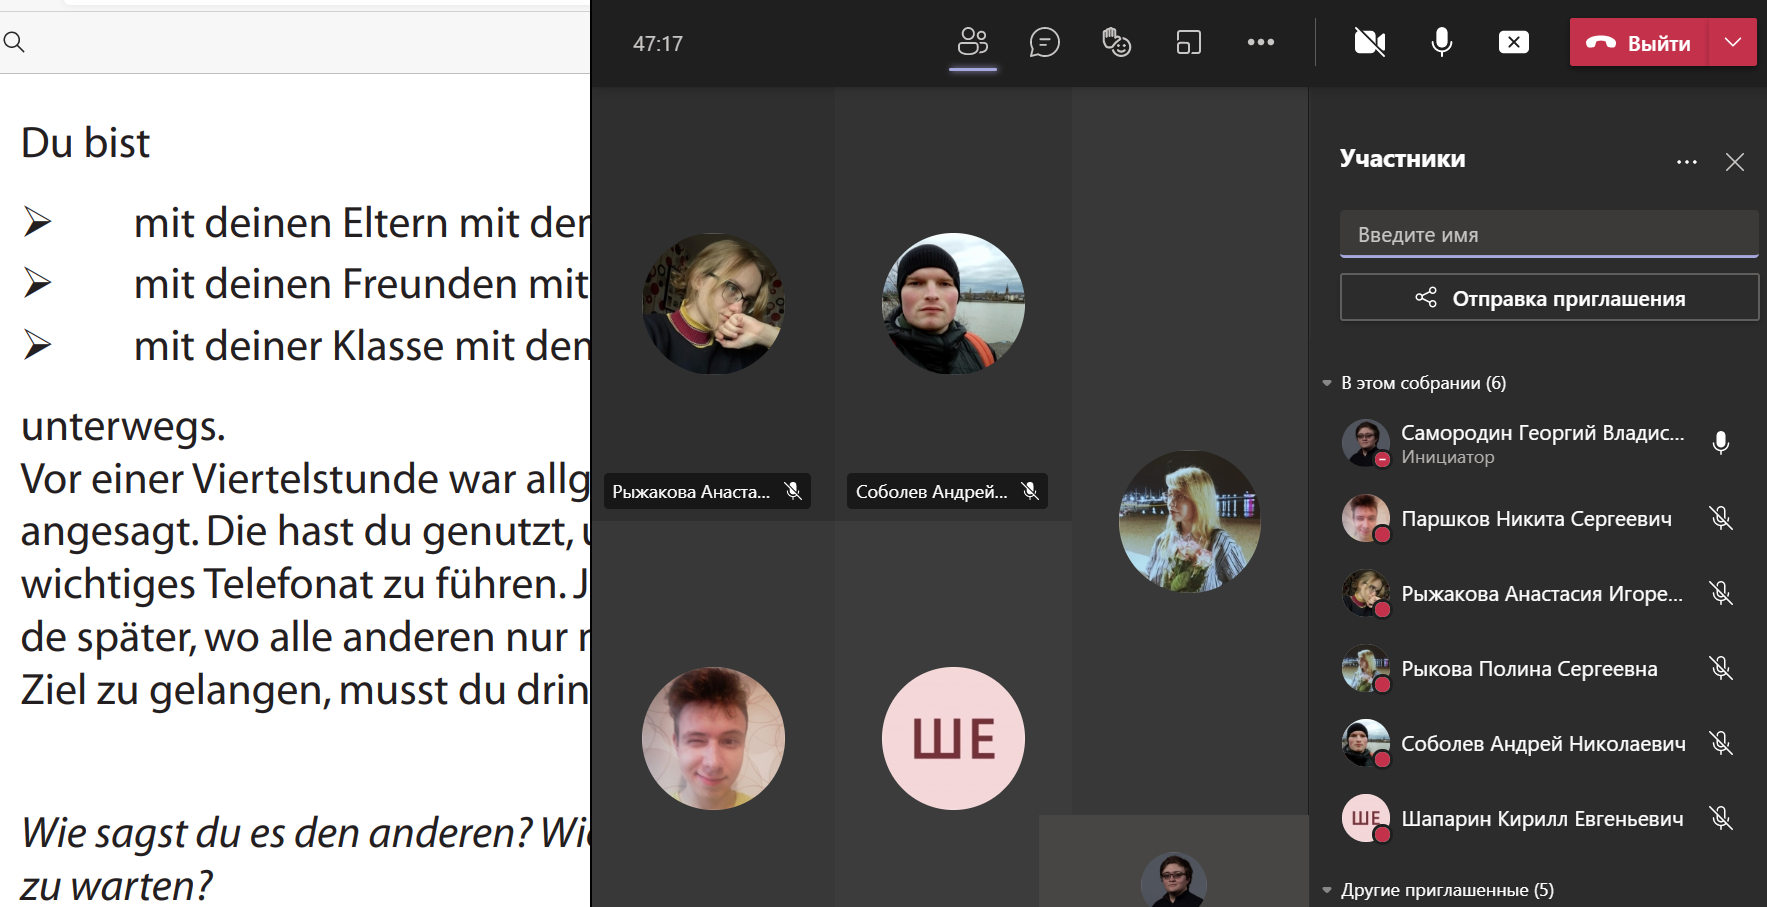The height and width of the screenshot is (907, 1767).
Task: Open the reactions and raise hand icon
Action: pos(1116,42)
